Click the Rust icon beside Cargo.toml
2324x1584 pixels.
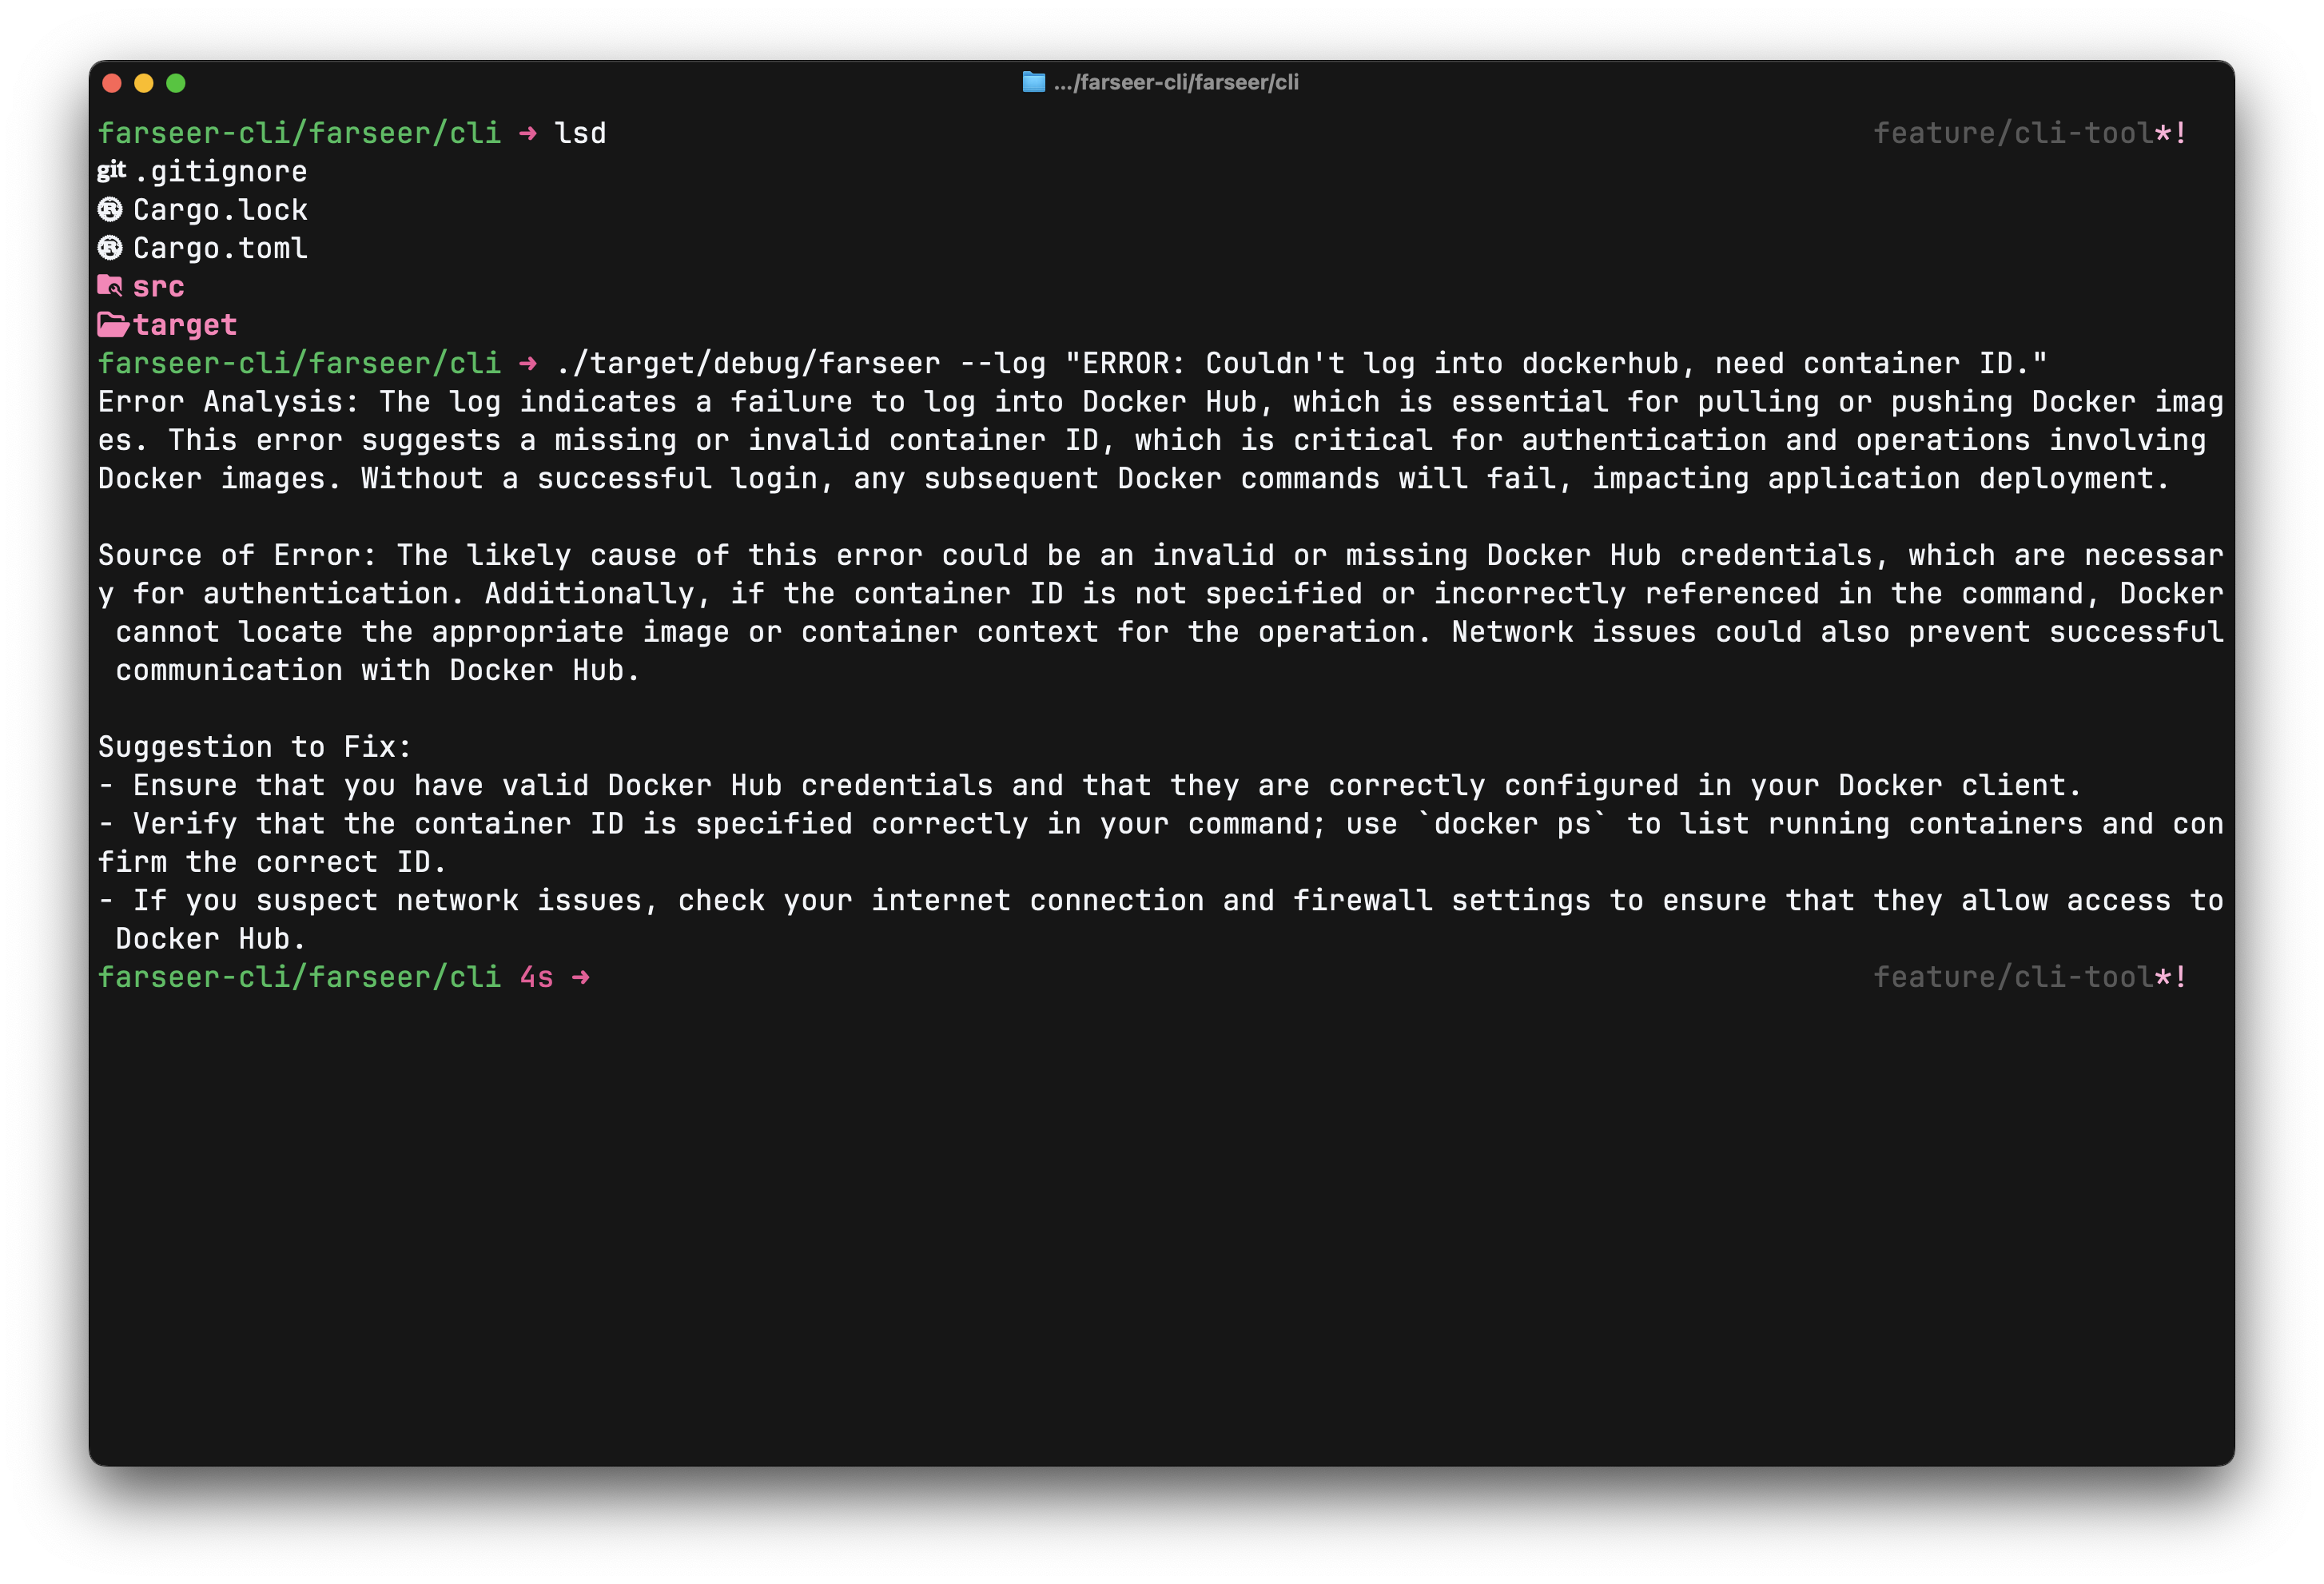pyautogui.click(x=110, y=247)
